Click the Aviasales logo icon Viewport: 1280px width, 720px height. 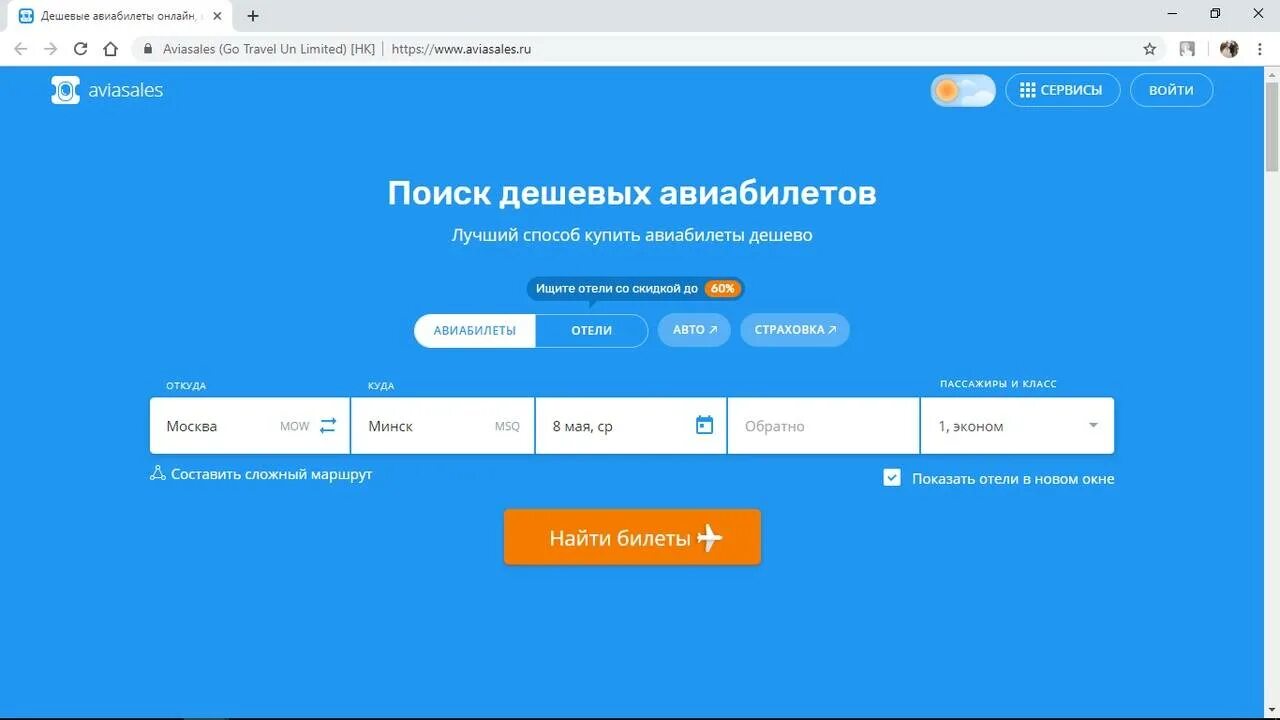click(x=64, y=90)
